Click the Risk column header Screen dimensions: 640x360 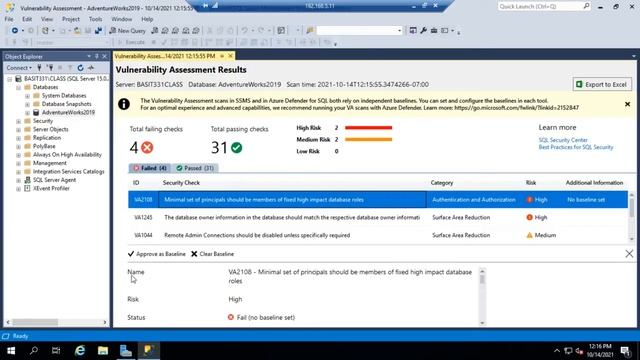click(x=531, y=183)
